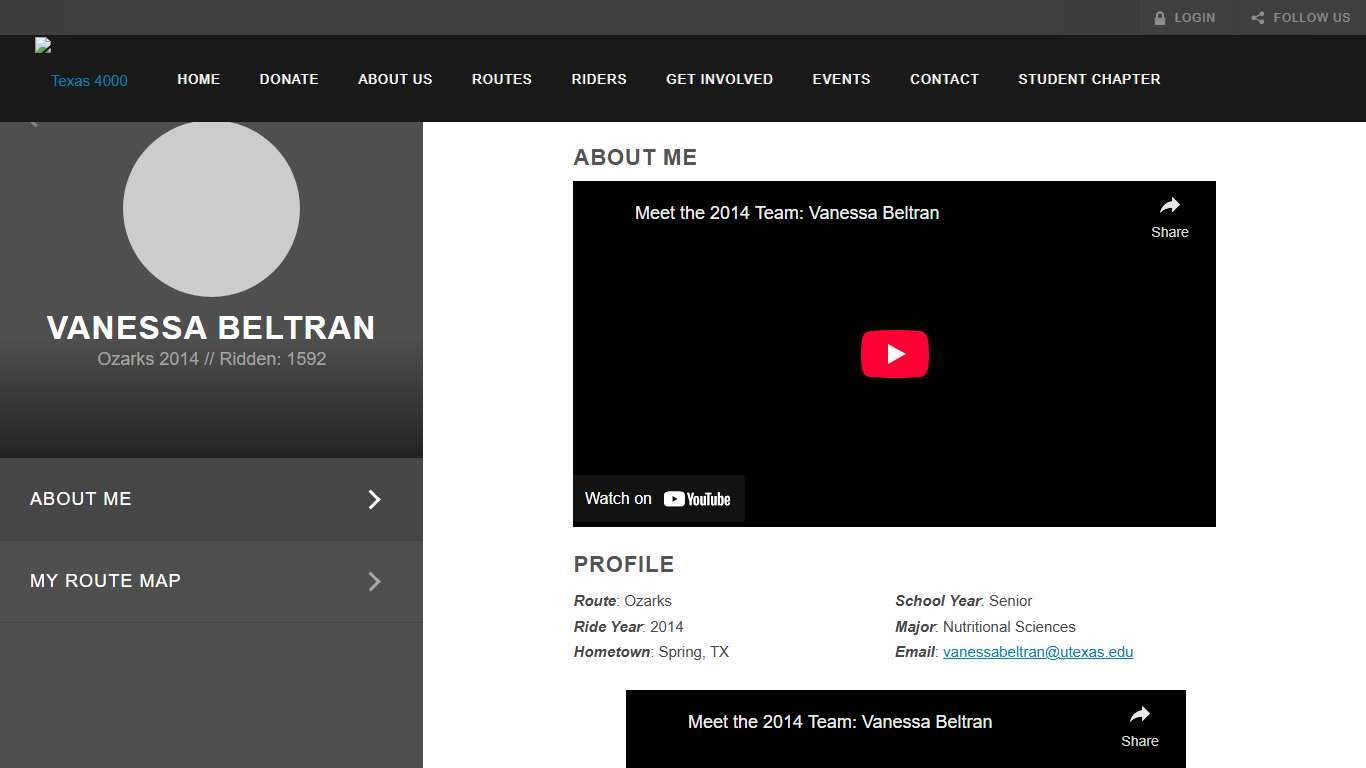Screen dimensions: 1366x768
Task: Click the STUDENT CHAPTER navigation item
Action: pos(1089,79)
